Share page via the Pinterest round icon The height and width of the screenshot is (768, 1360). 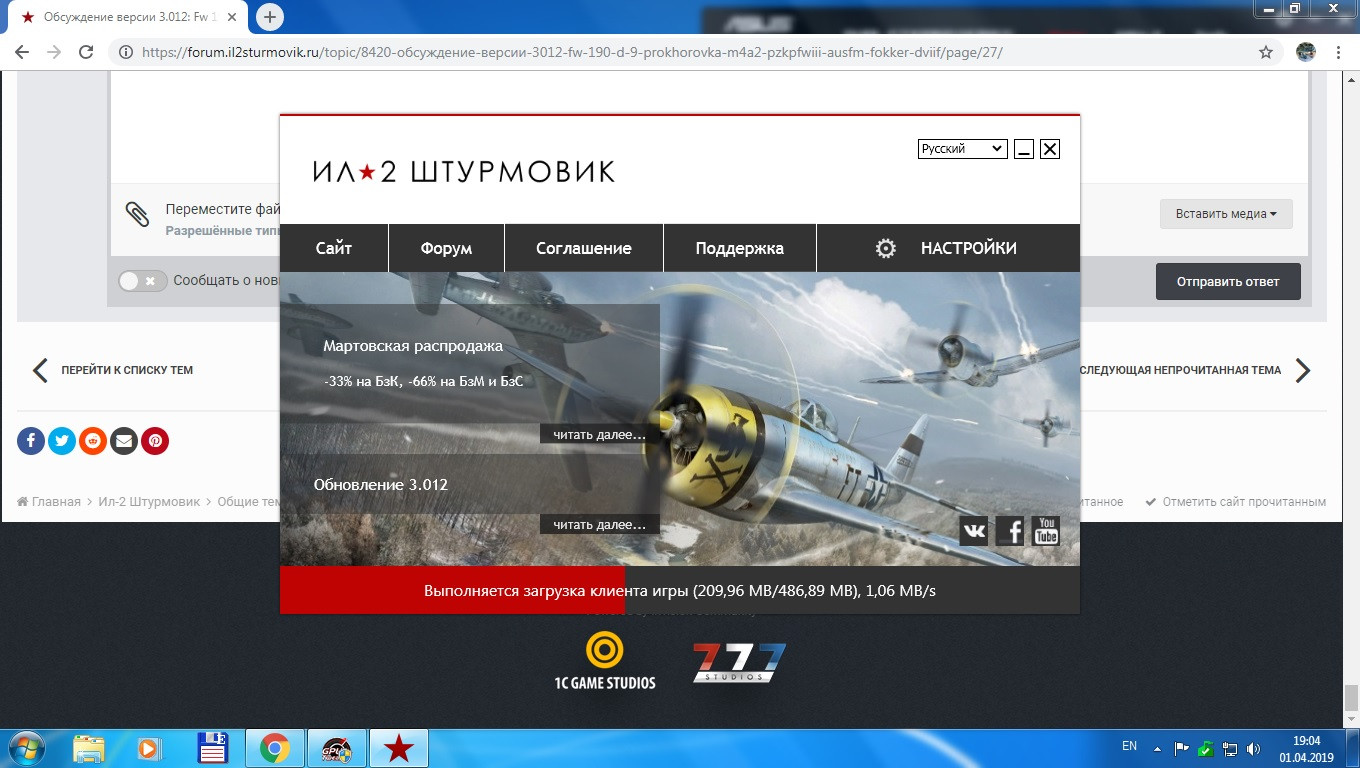tap(155, 440)
